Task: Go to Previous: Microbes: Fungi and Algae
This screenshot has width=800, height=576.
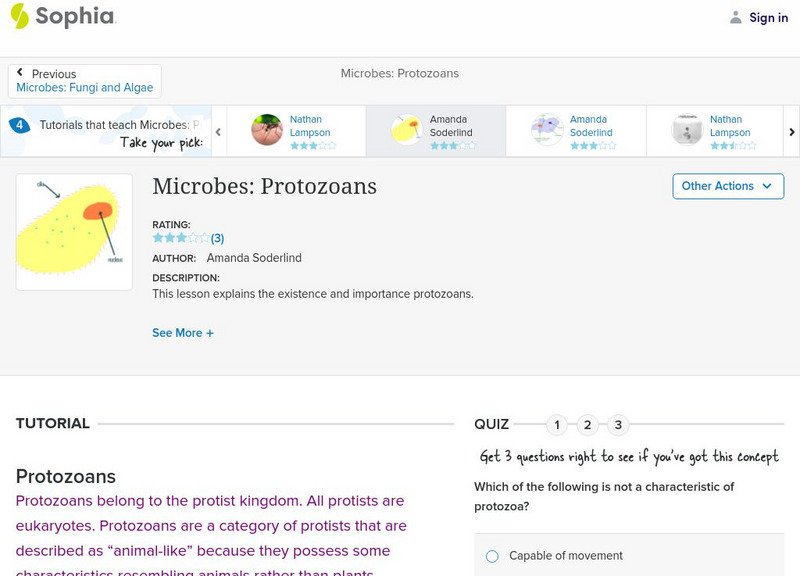Action: pyautogui.click(x=85, y=81)
